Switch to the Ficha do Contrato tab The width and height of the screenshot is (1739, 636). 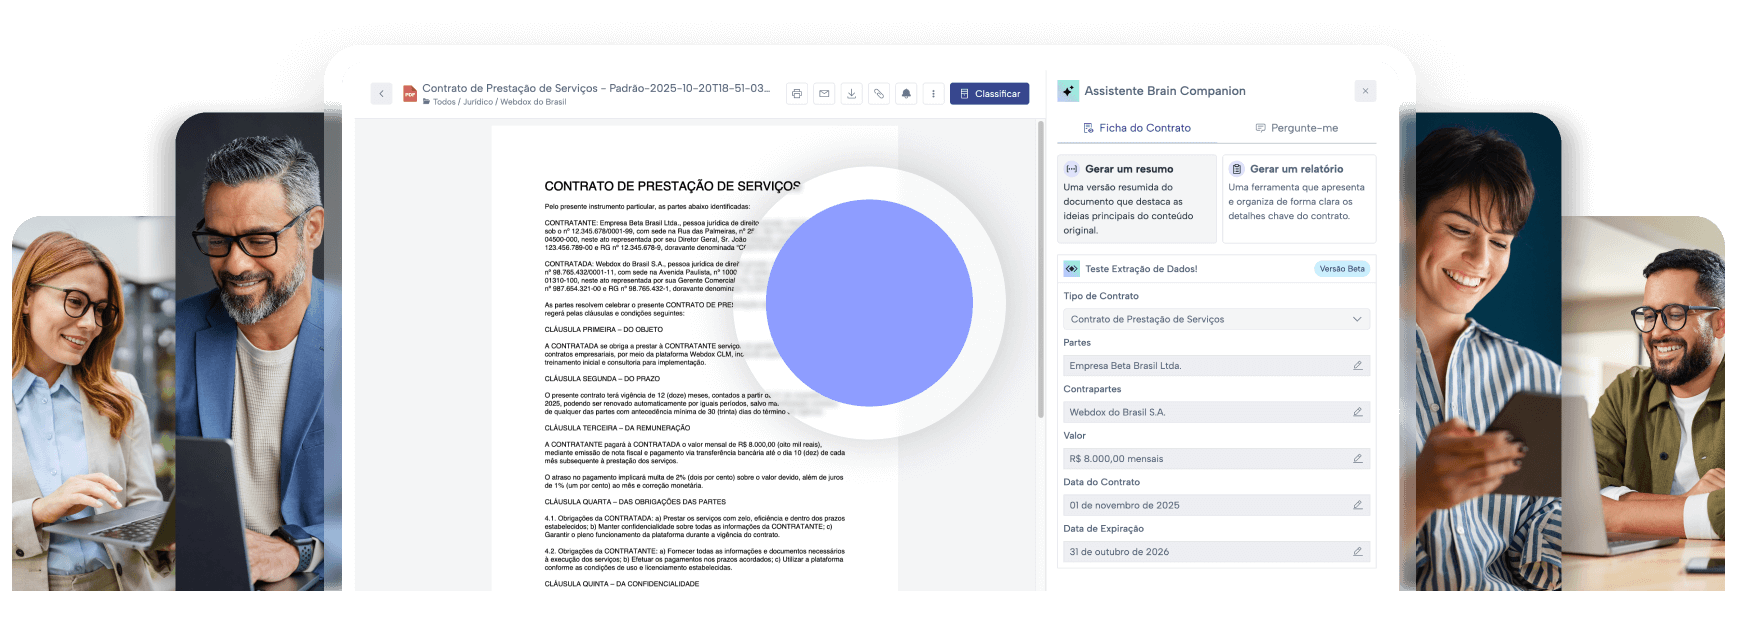tap(1137, 128)
